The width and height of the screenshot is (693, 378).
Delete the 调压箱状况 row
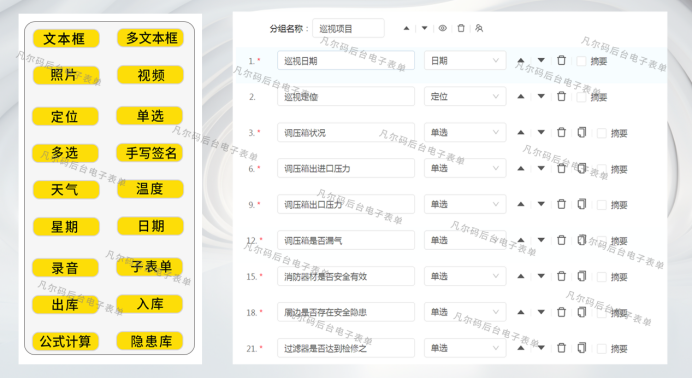click(561, 132)
